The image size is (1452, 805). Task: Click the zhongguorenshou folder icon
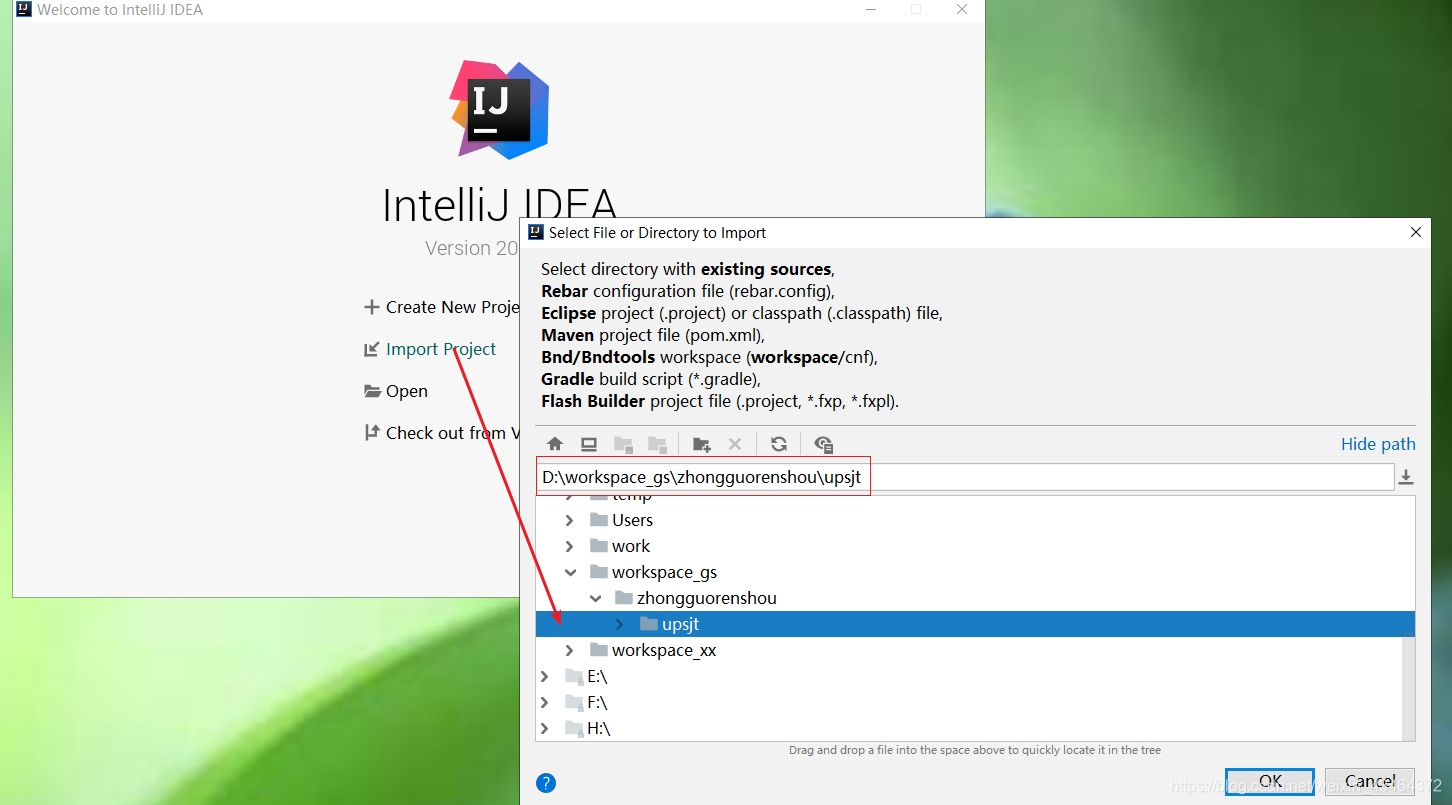(624, 598)
